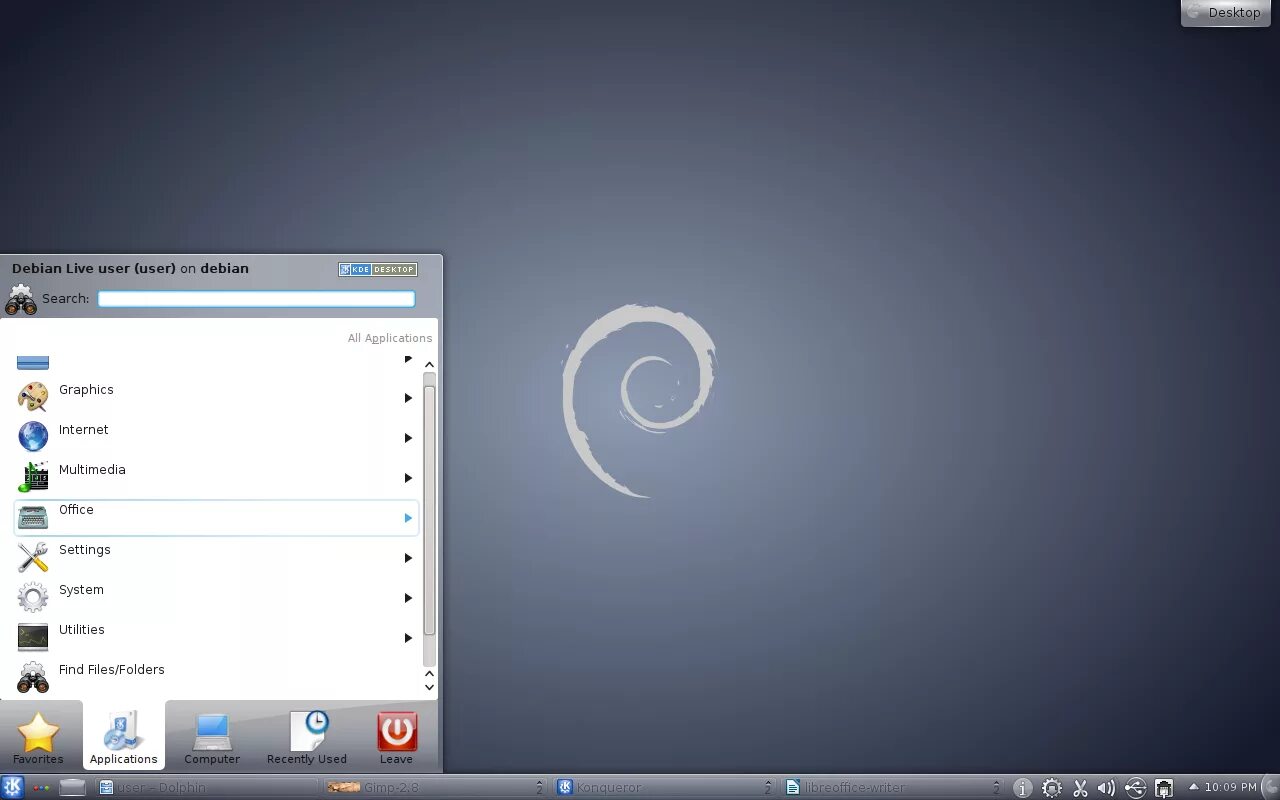Click the partially visible top menu category icon
Screen dimensions: 1280x800
coord(33,362)
